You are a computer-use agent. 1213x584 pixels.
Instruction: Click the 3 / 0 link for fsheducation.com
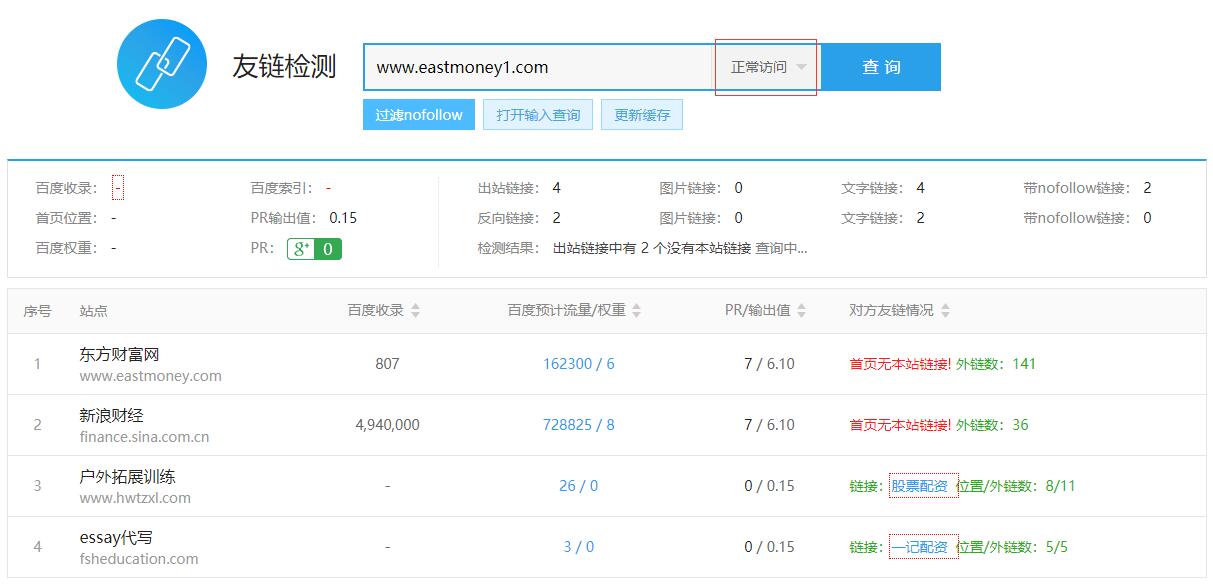click(x=577, y=546)
